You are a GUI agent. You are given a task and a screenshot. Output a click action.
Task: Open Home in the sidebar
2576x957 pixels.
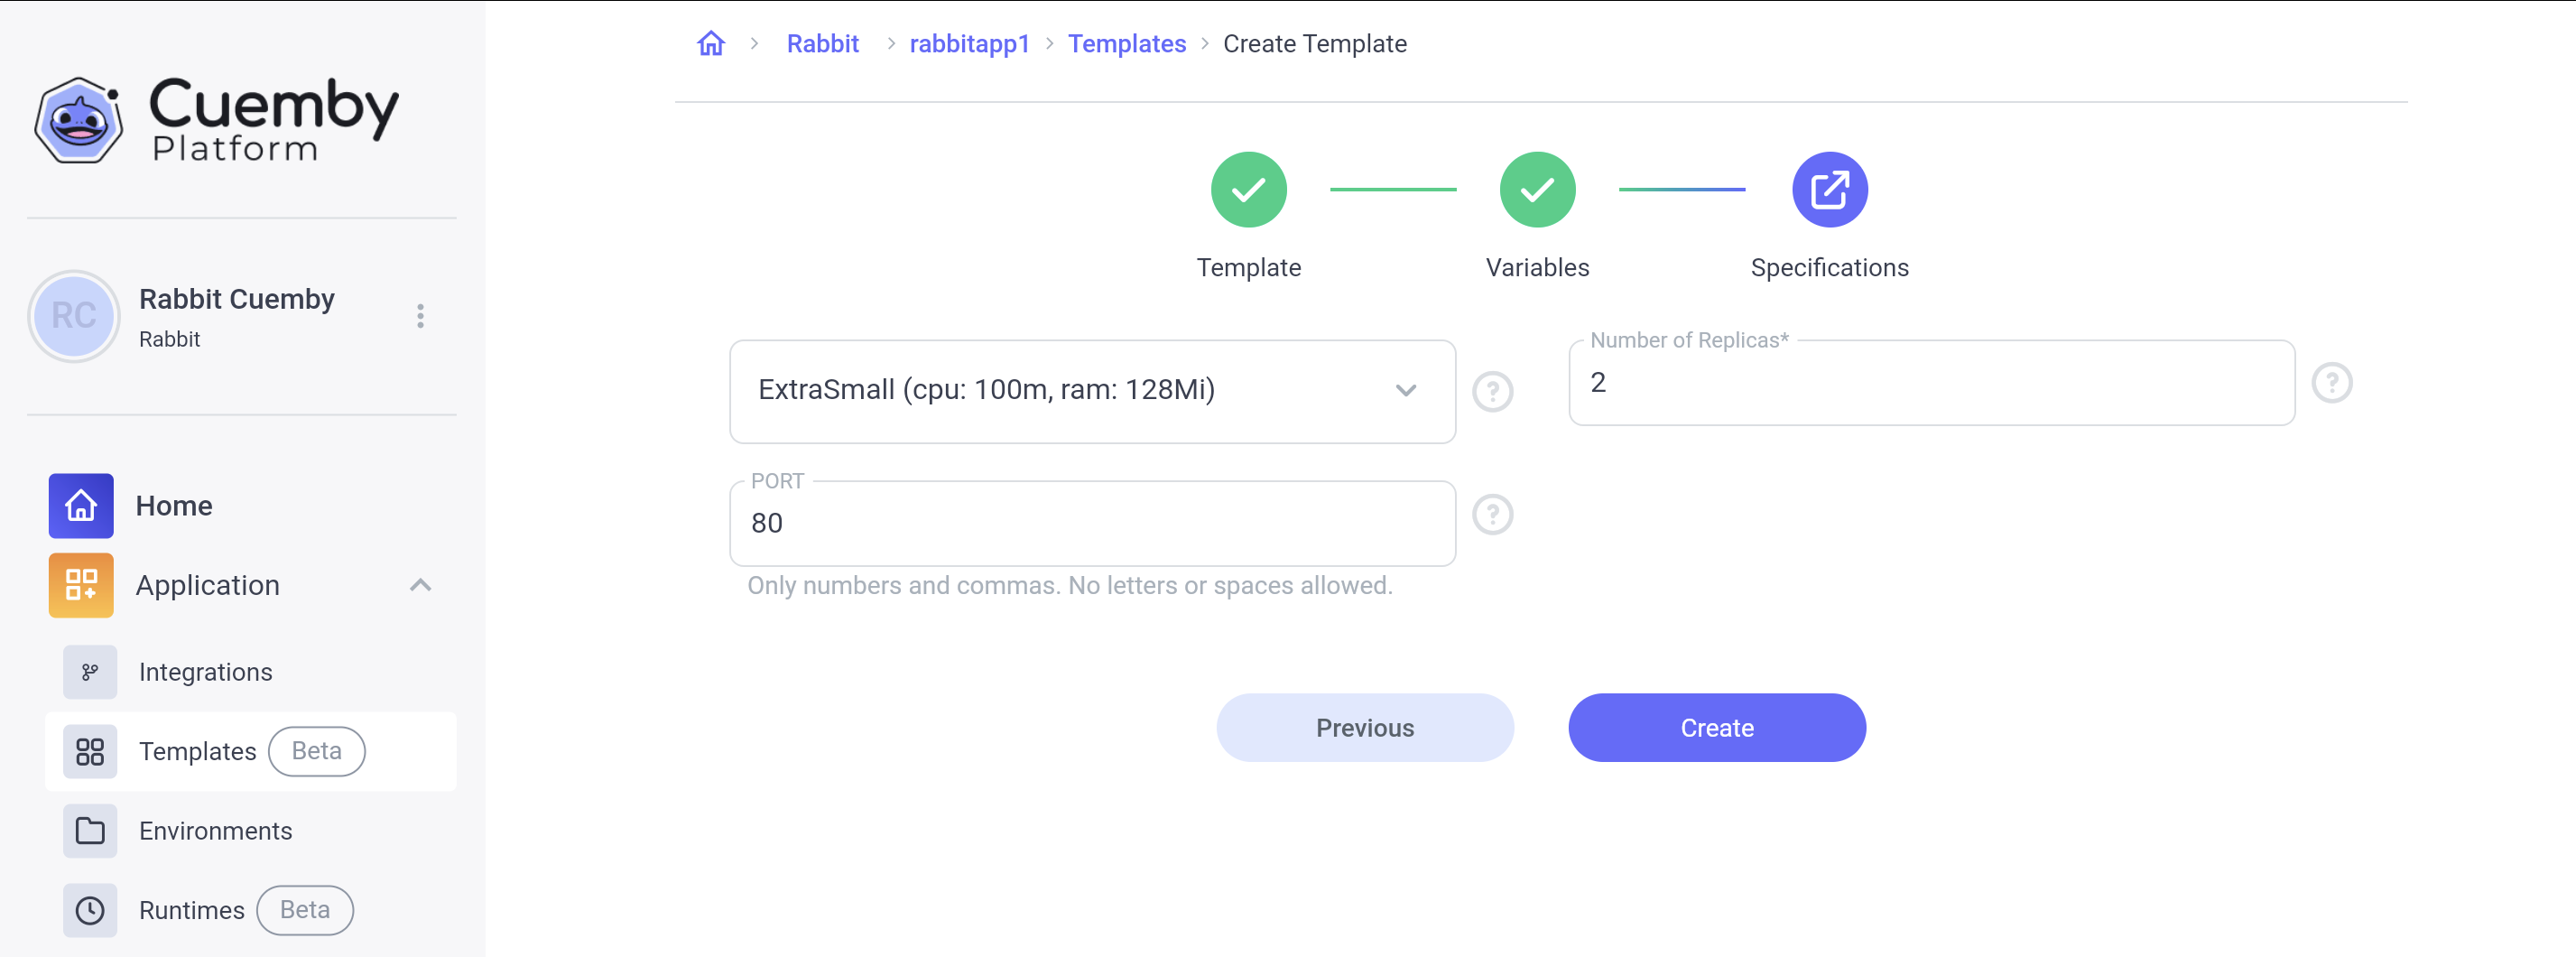click(173, 506)
